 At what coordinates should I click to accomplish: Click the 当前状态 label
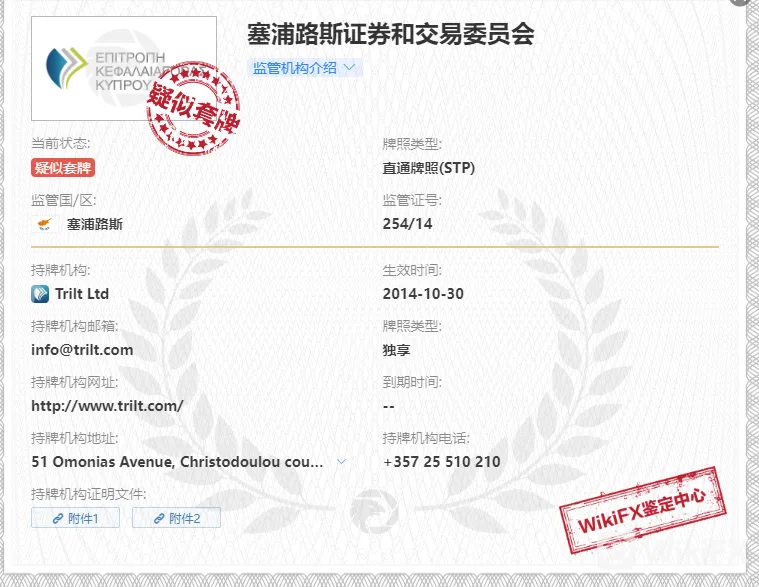point(61,143)
